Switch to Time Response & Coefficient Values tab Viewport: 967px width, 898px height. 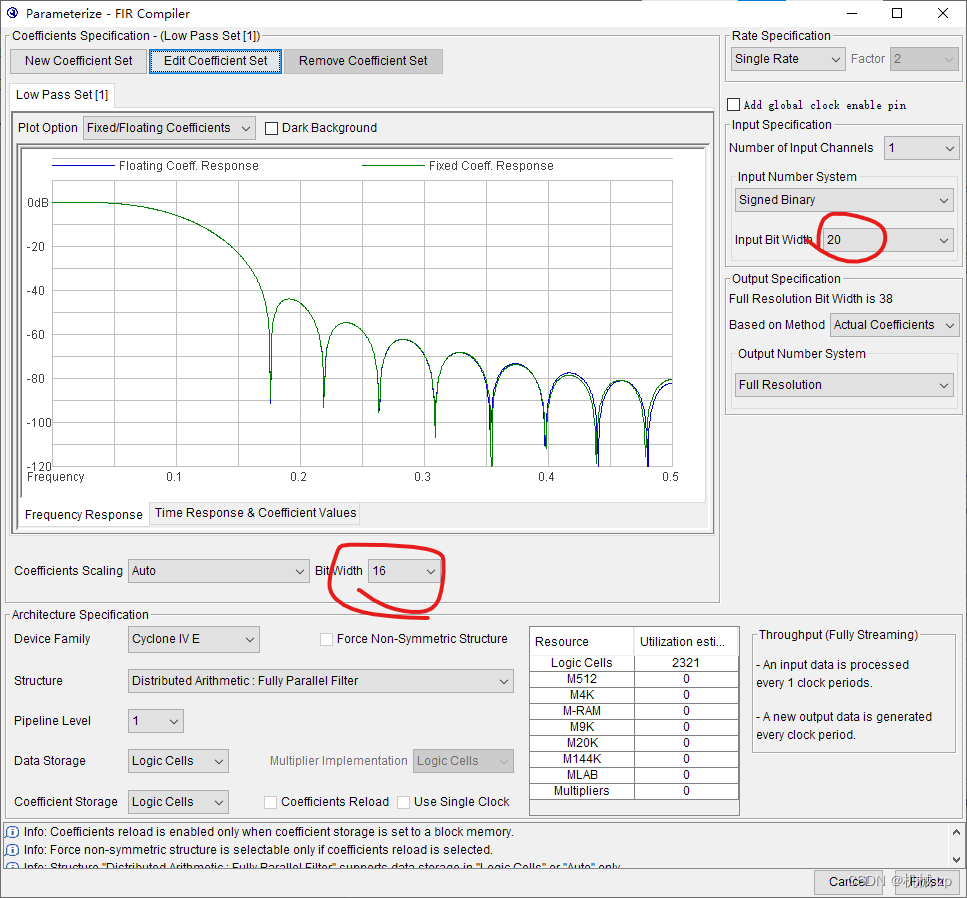(x=254, y=512)
